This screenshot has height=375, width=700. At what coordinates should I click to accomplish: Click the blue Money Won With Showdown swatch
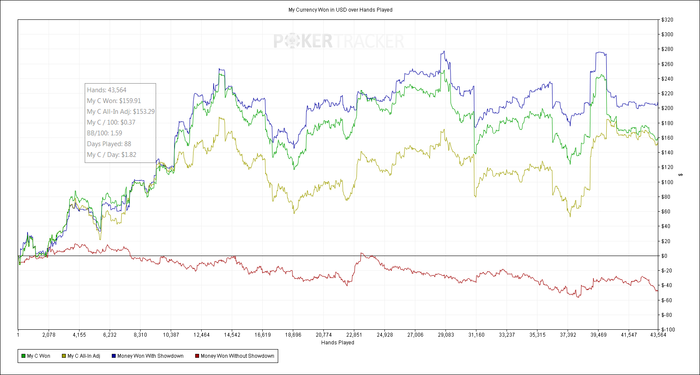click(x=115, y=356)
